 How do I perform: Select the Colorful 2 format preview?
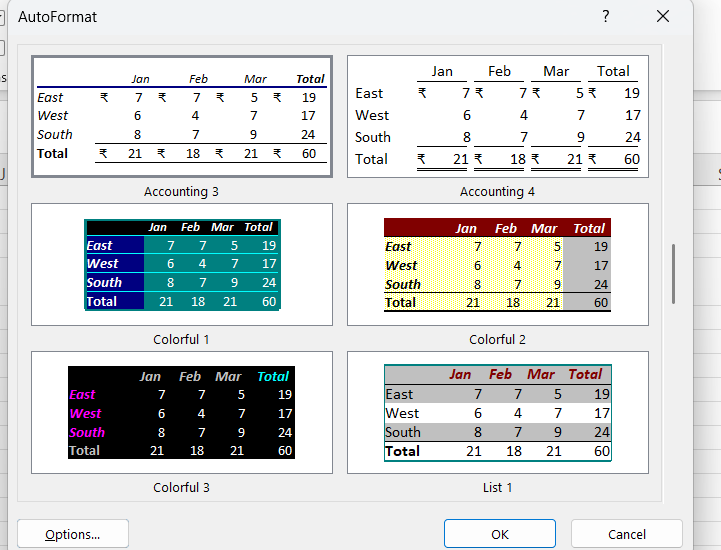497,265
